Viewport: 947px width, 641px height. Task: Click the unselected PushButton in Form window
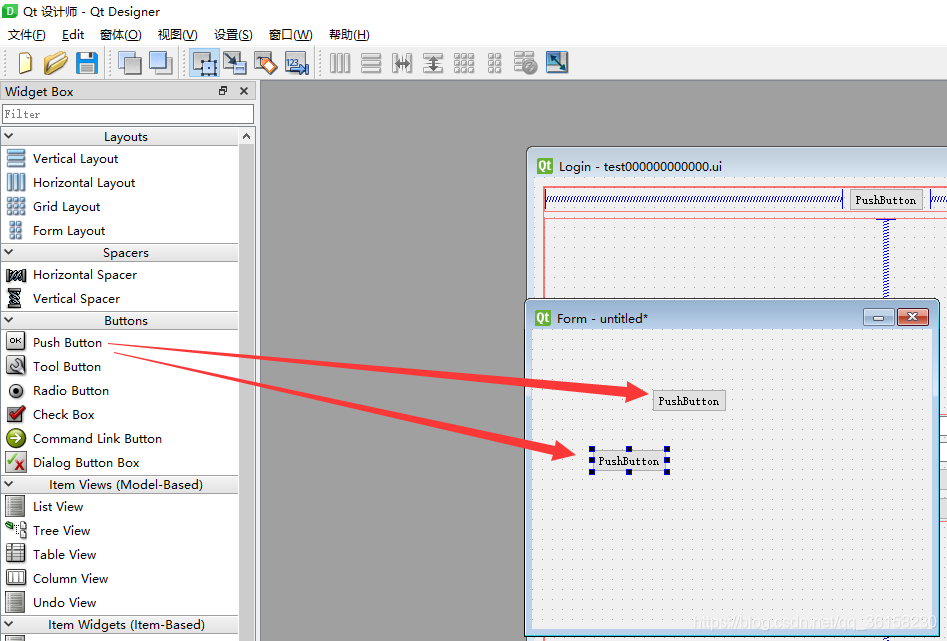[x=689, y=401]
